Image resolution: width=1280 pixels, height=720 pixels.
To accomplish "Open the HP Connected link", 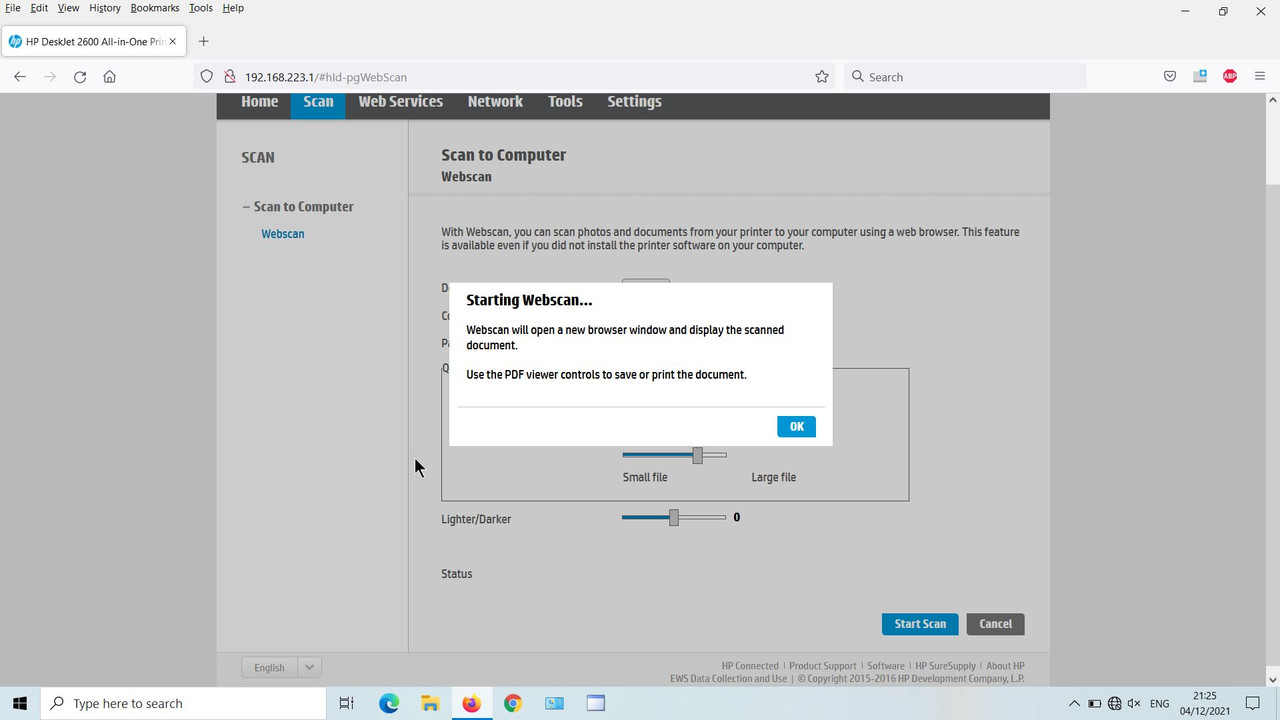I will click(750, 666).
